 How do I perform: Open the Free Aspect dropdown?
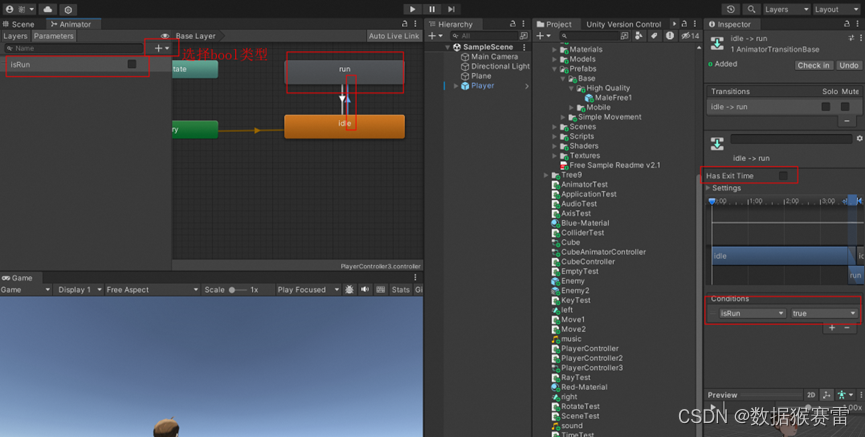pos(152,290)
